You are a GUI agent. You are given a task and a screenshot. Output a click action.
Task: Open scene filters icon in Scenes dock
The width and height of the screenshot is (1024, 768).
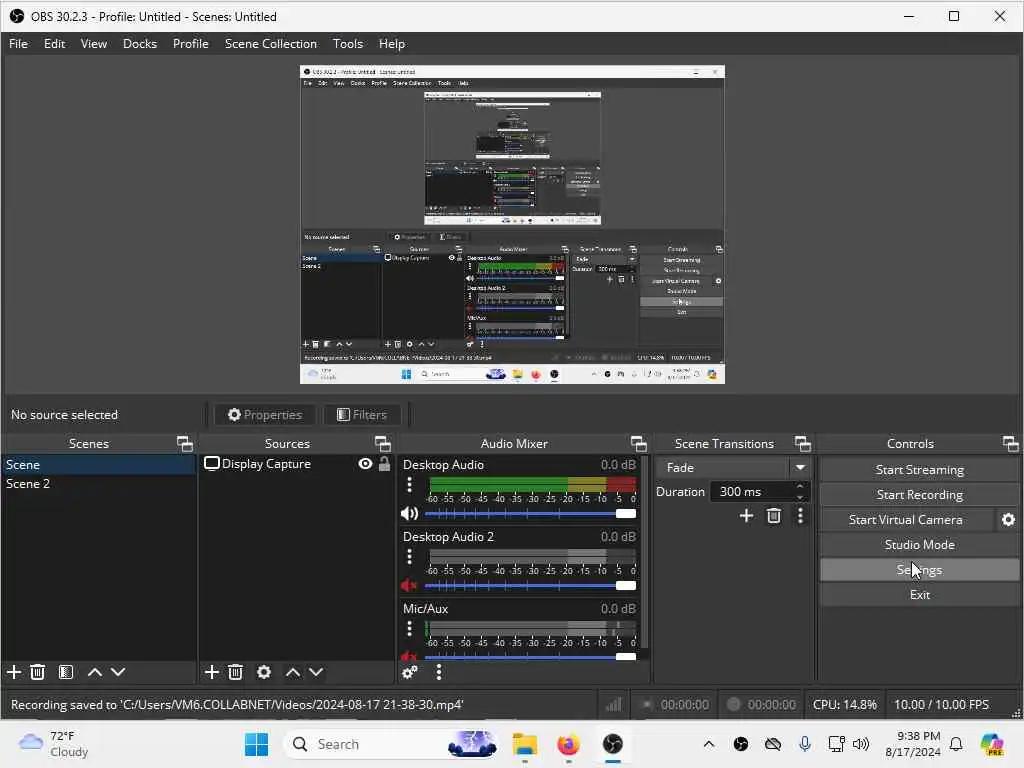click(x=66, y=671)
